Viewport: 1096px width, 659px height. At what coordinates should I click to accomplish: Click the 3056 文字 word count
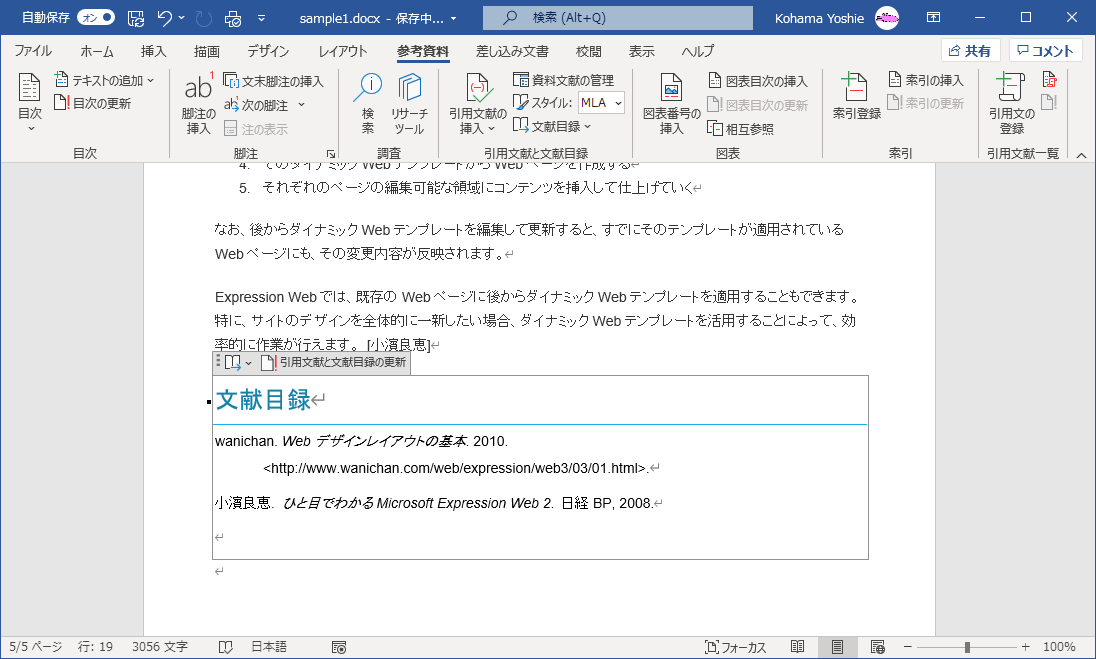[x=159, y=647]
